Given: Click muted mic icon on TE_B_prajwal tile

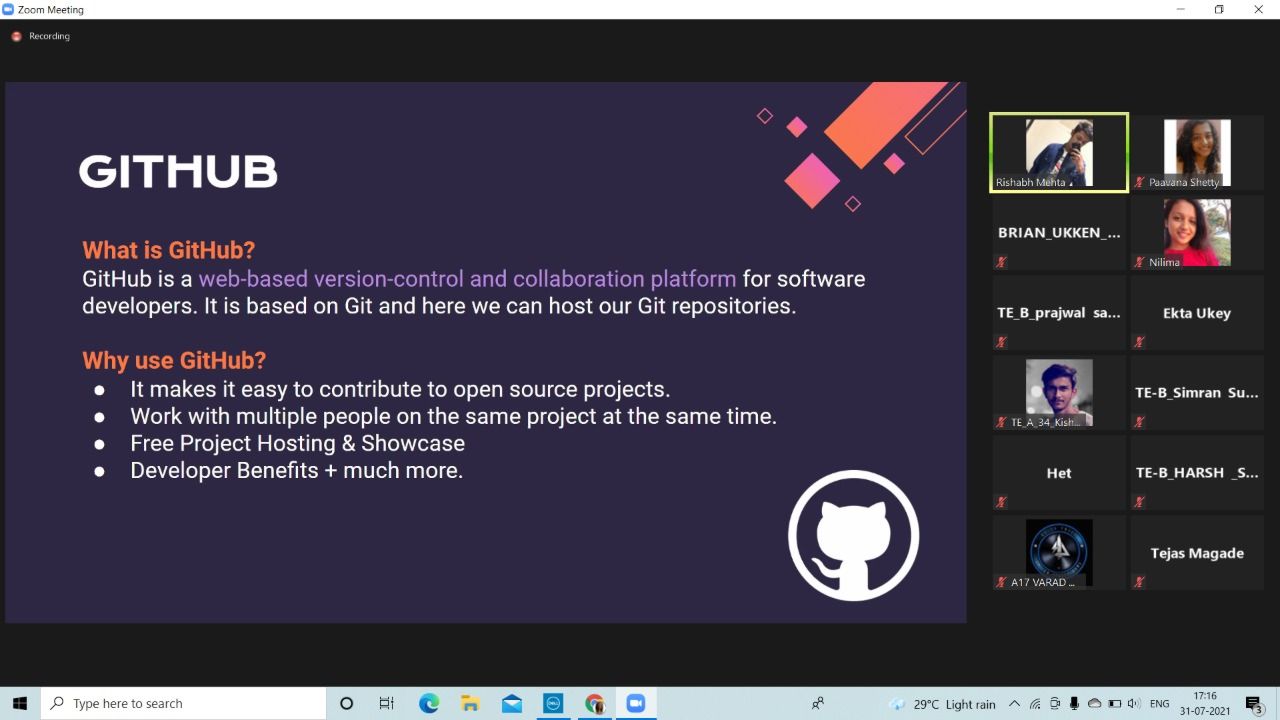Looking at the screenshot, I should (x=1001, y=342).
